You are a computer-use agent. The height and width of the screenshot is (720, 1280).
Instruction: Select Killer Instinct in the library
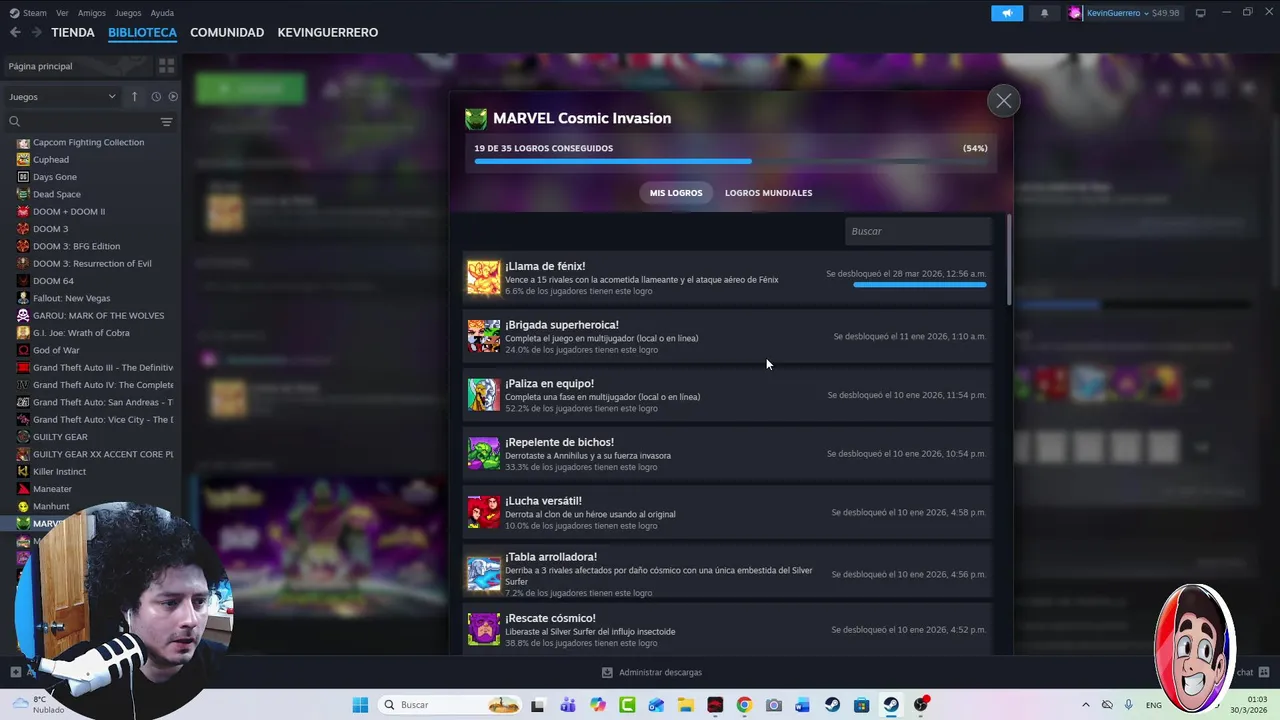tap(59, 472)
